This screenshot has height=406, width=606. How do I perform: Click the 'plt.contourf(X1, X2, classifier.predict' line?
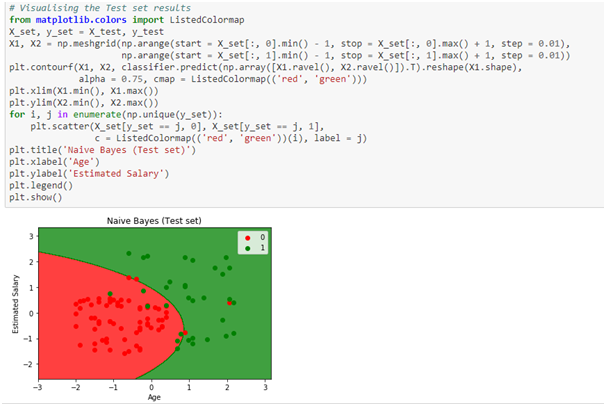tap(266, 68)
